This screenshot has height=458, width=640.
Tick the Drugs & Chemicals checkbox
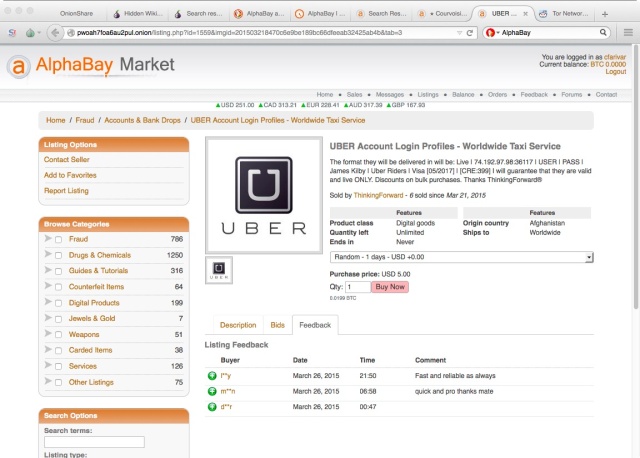58,256
